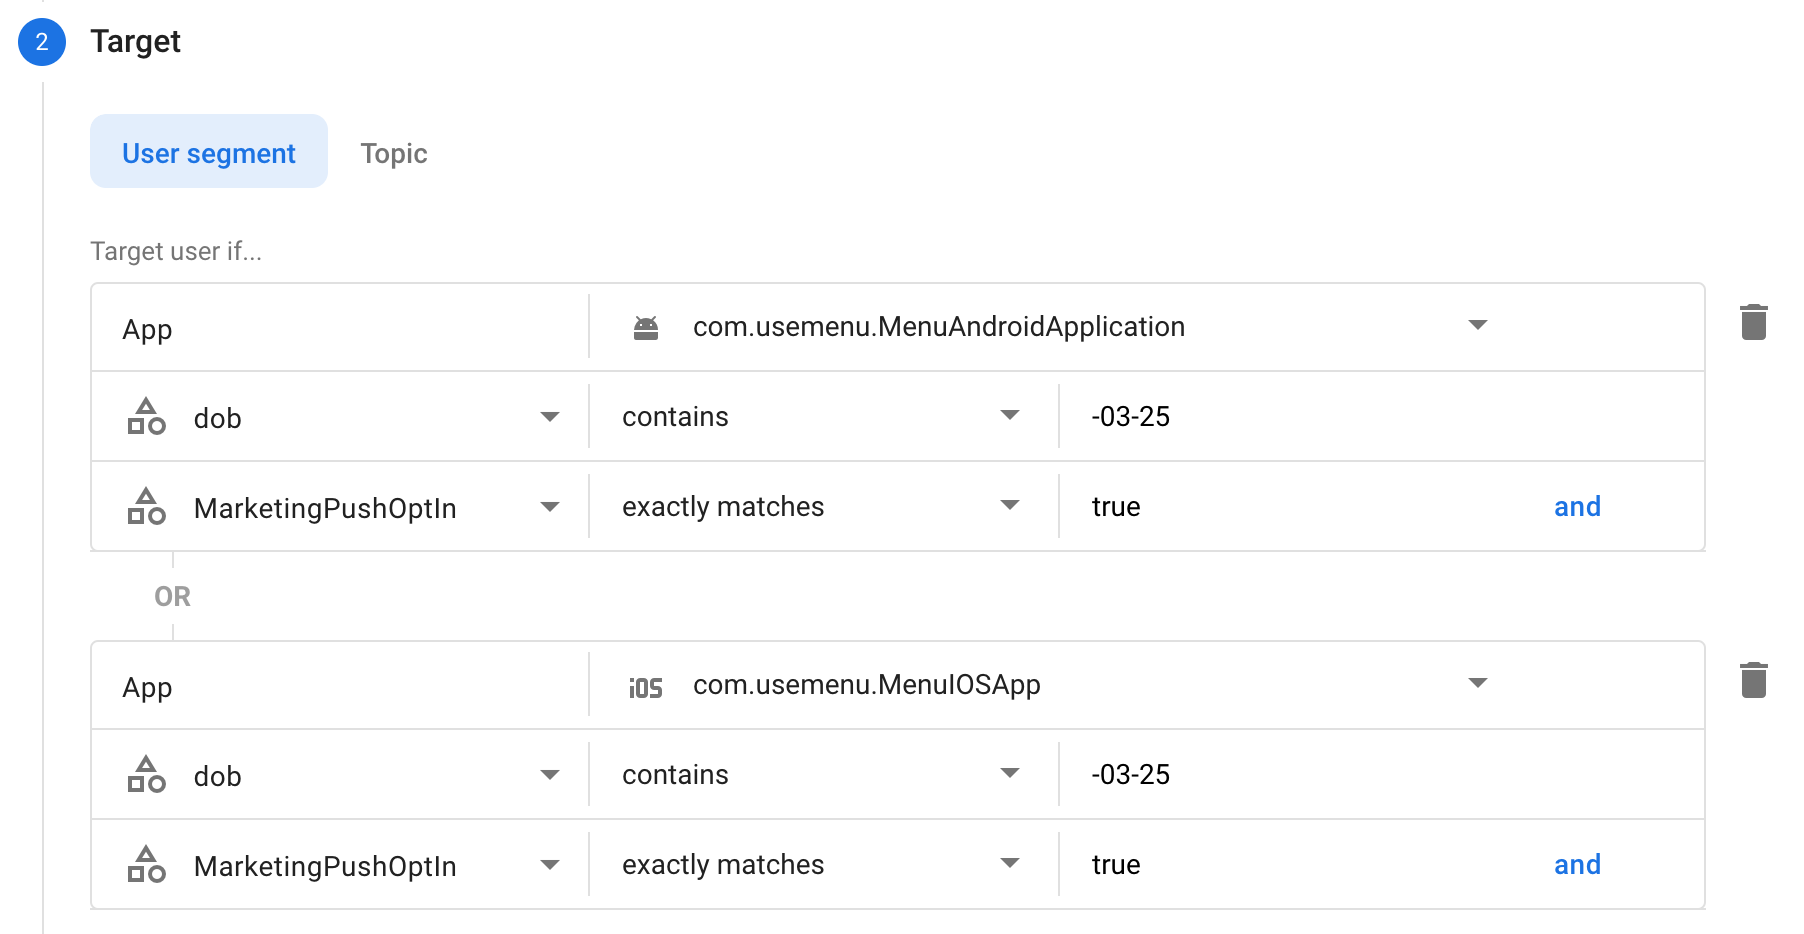Click the property icon beside iOS dob condition
1804x934 pixels.
point(147,774)
